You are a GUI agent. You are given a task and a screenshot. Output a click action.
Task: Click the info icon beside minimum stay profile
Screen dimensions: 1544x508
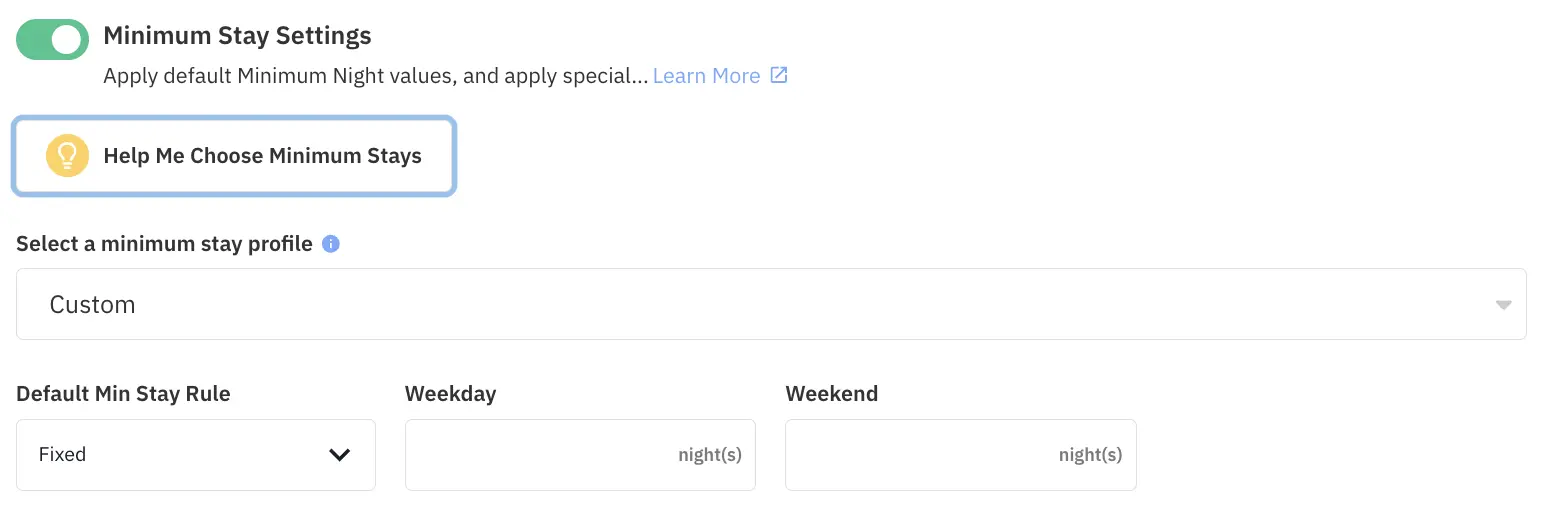pos(331,244)
